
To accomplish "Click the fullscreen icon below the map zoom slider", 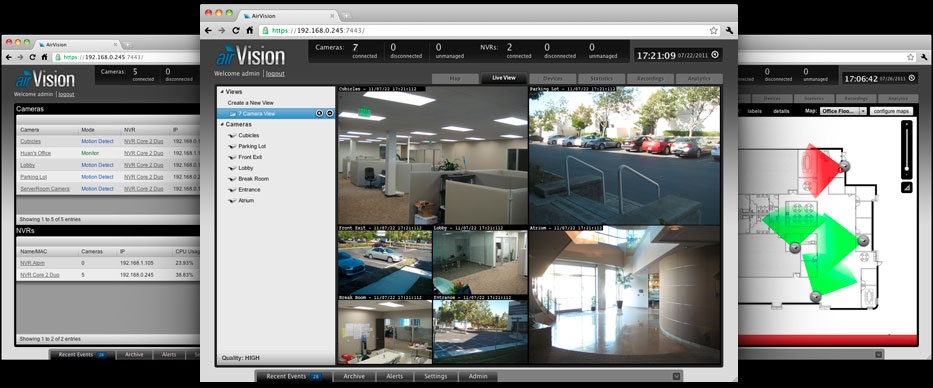I will click(906, 187).
